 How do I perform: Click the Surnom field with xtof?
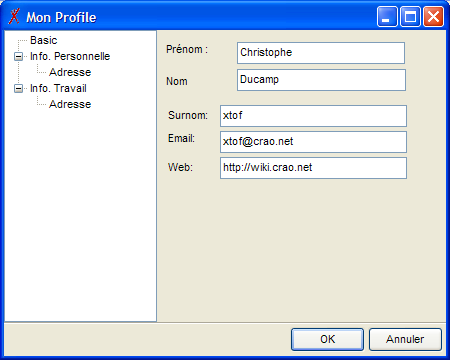(x=313, y=116)
